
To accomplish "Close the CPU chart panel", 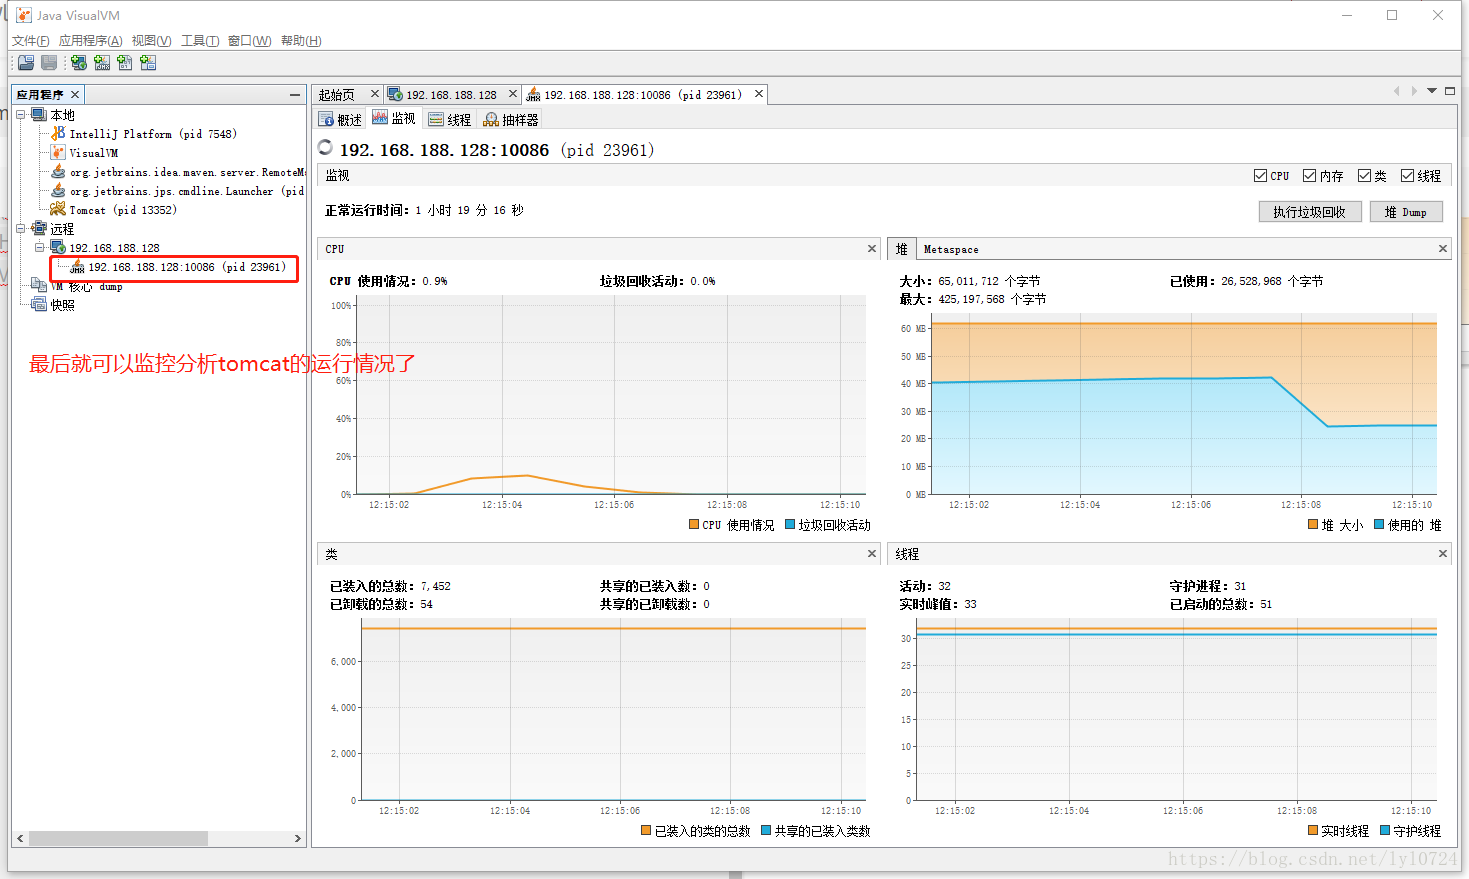I will coord(872,249).
